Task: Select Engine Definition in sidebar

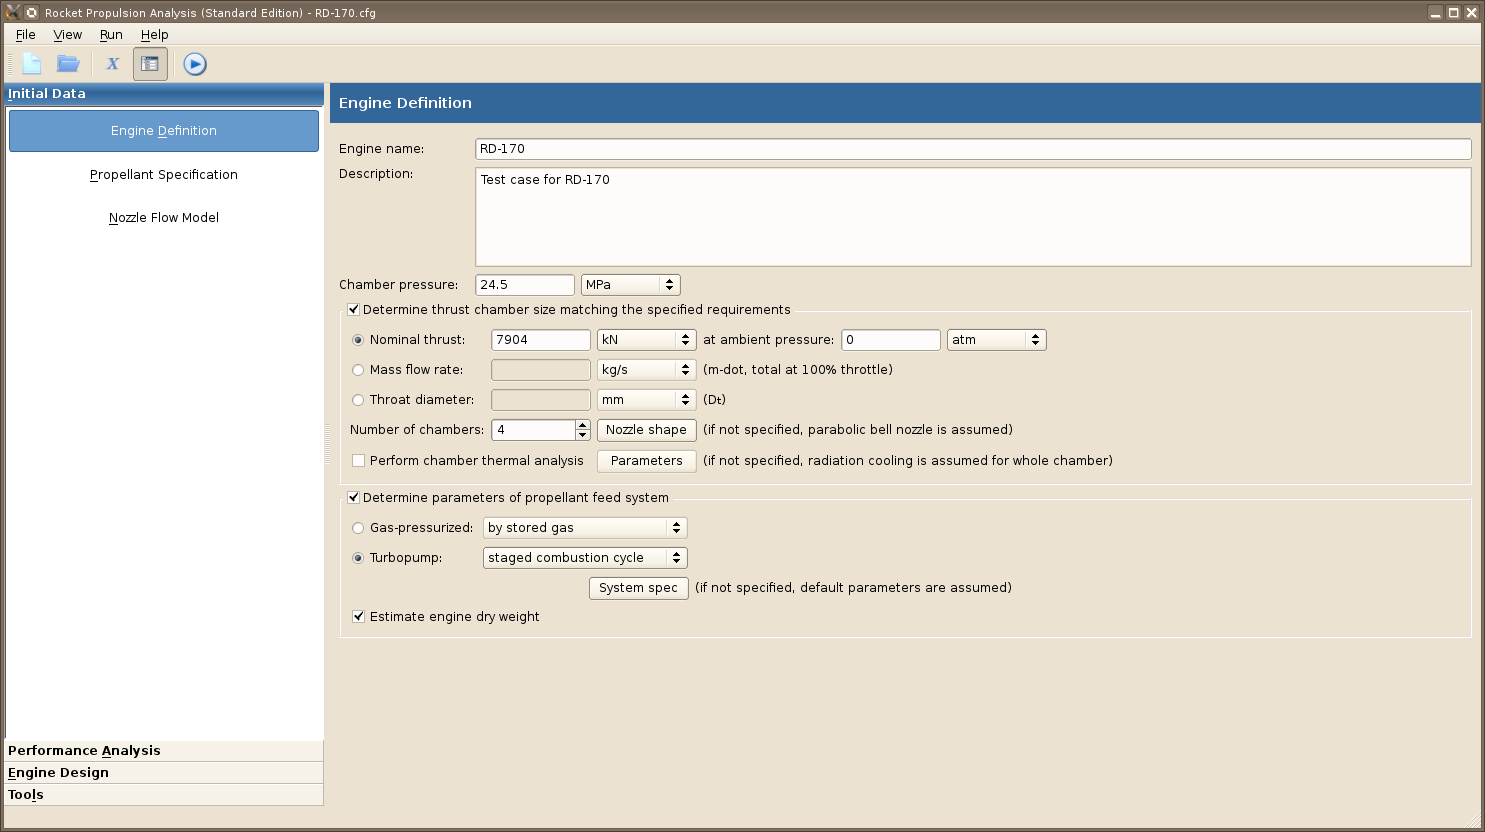Action: 164,131
